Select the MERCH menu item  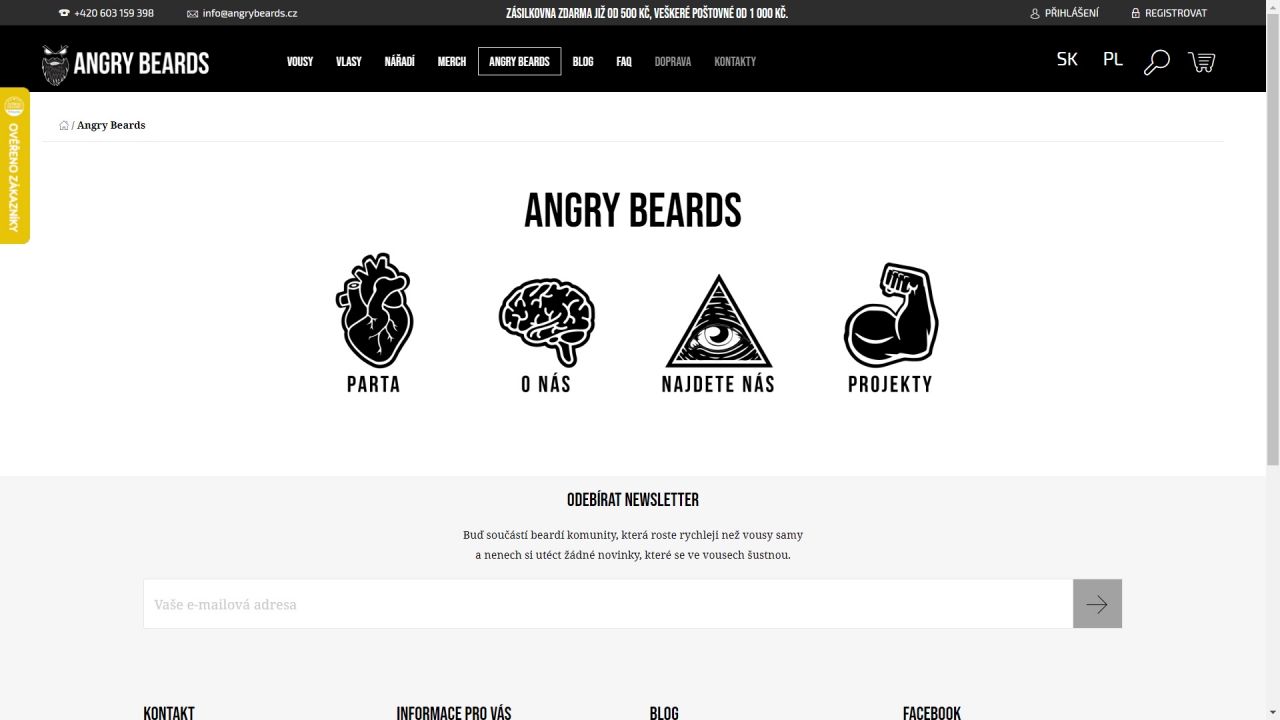[452, 61]
